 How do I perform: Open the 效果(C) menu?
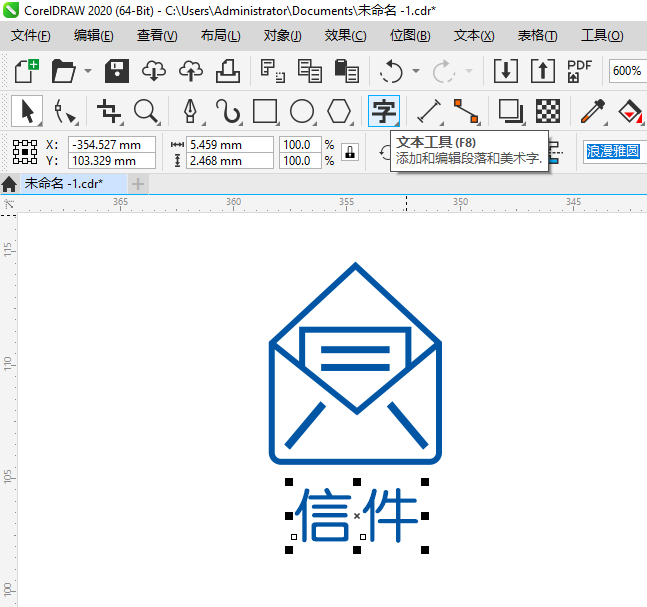[x=345, y=35]
